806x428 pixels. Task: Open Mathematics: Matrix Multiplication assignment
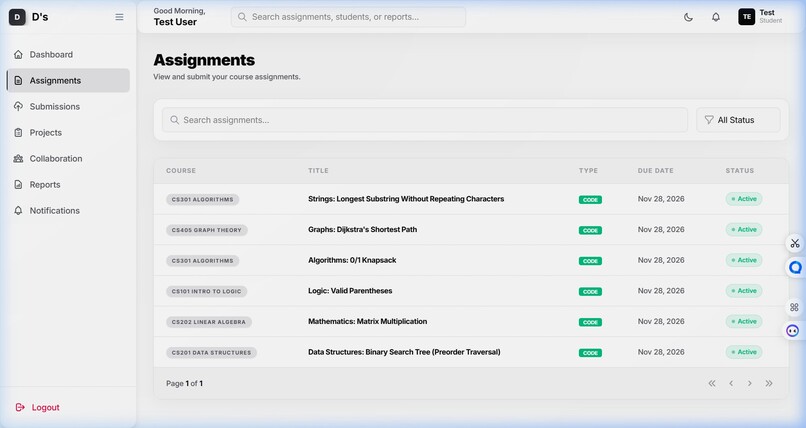click(368, 321)
